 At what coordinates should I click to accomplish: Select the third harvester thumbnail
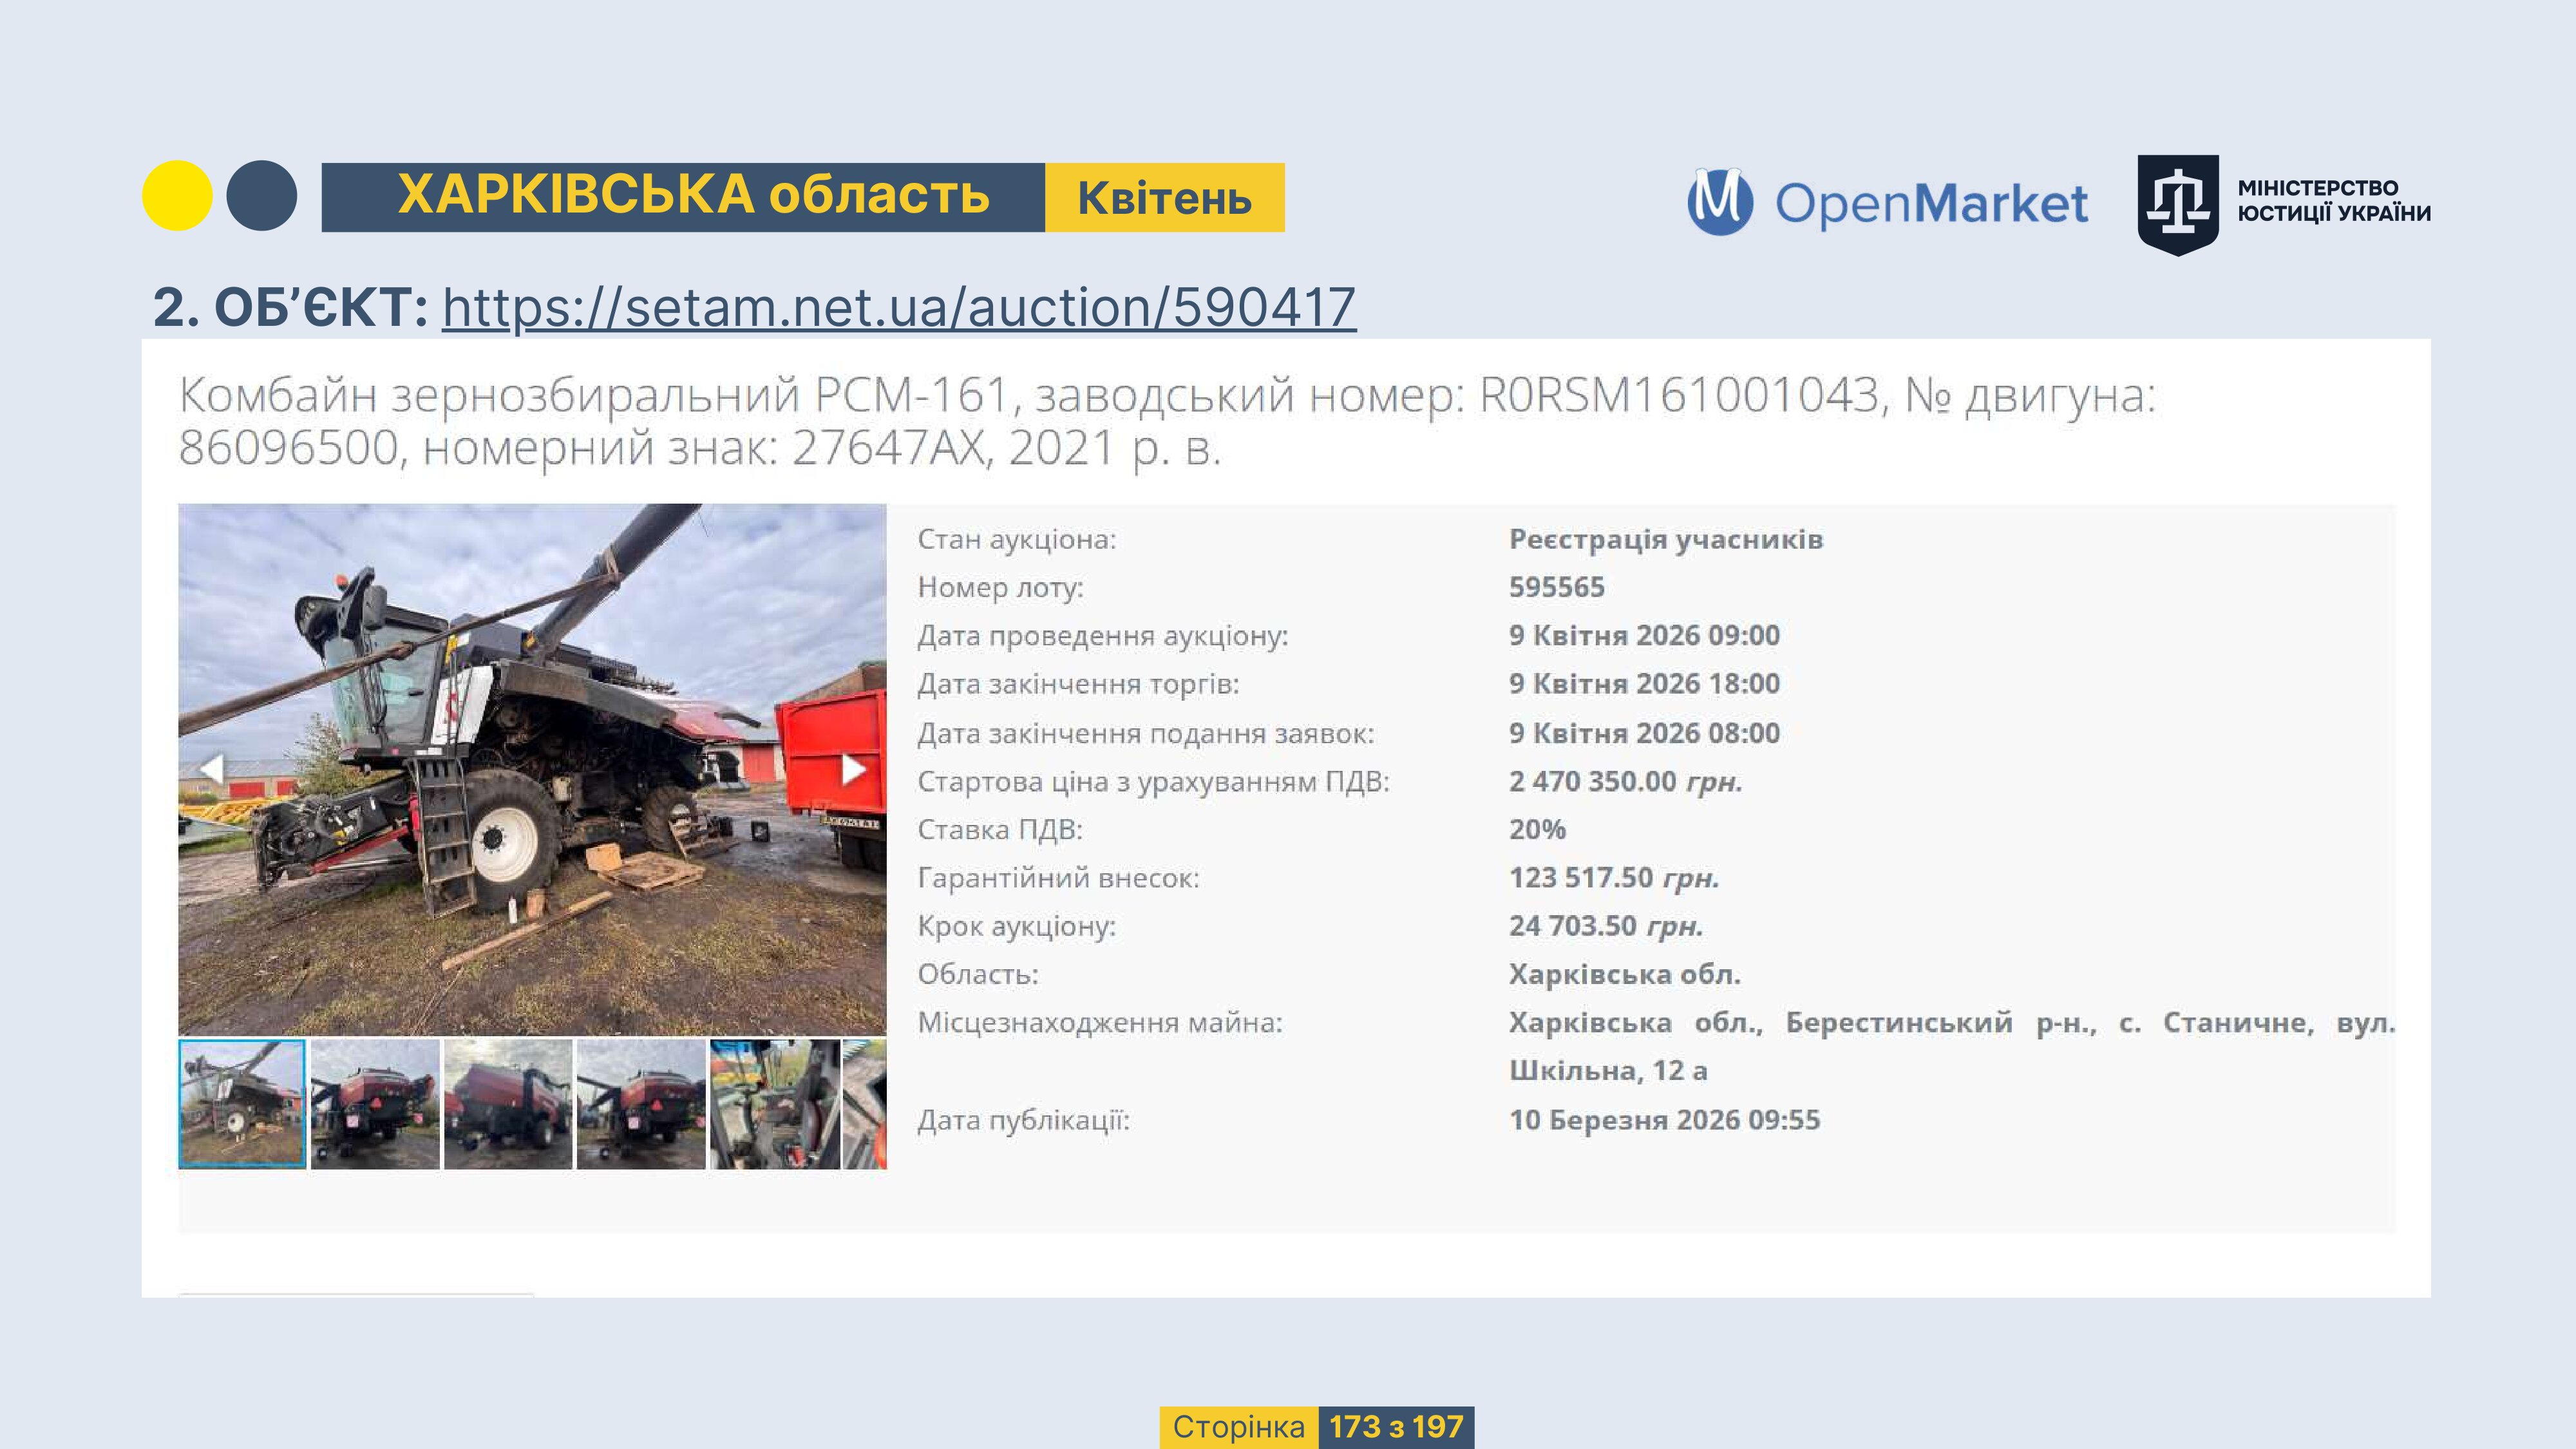(x=508, y=1103)
